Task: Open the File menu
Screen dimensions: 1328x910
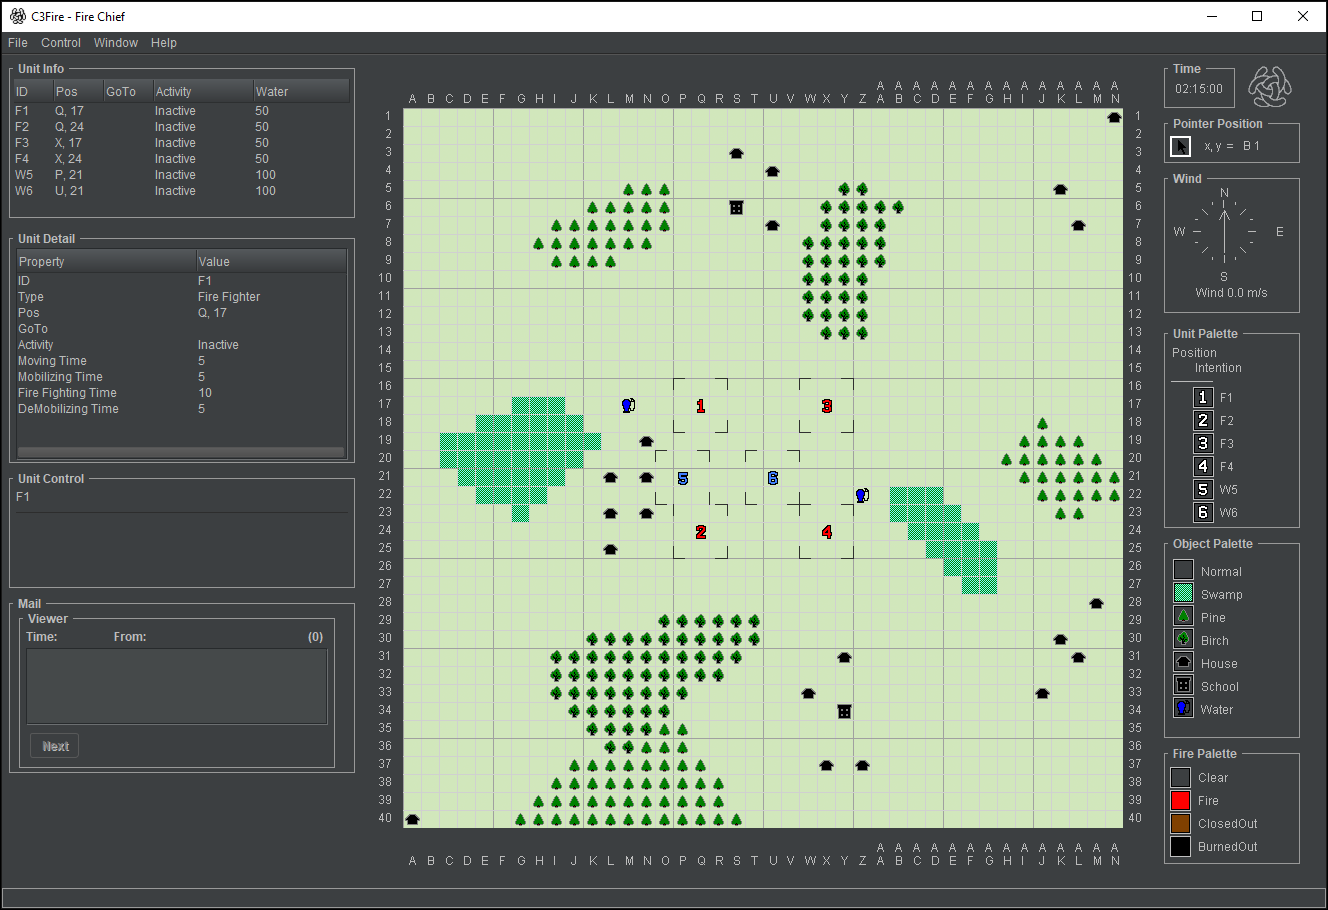Action: coord(18,43)
